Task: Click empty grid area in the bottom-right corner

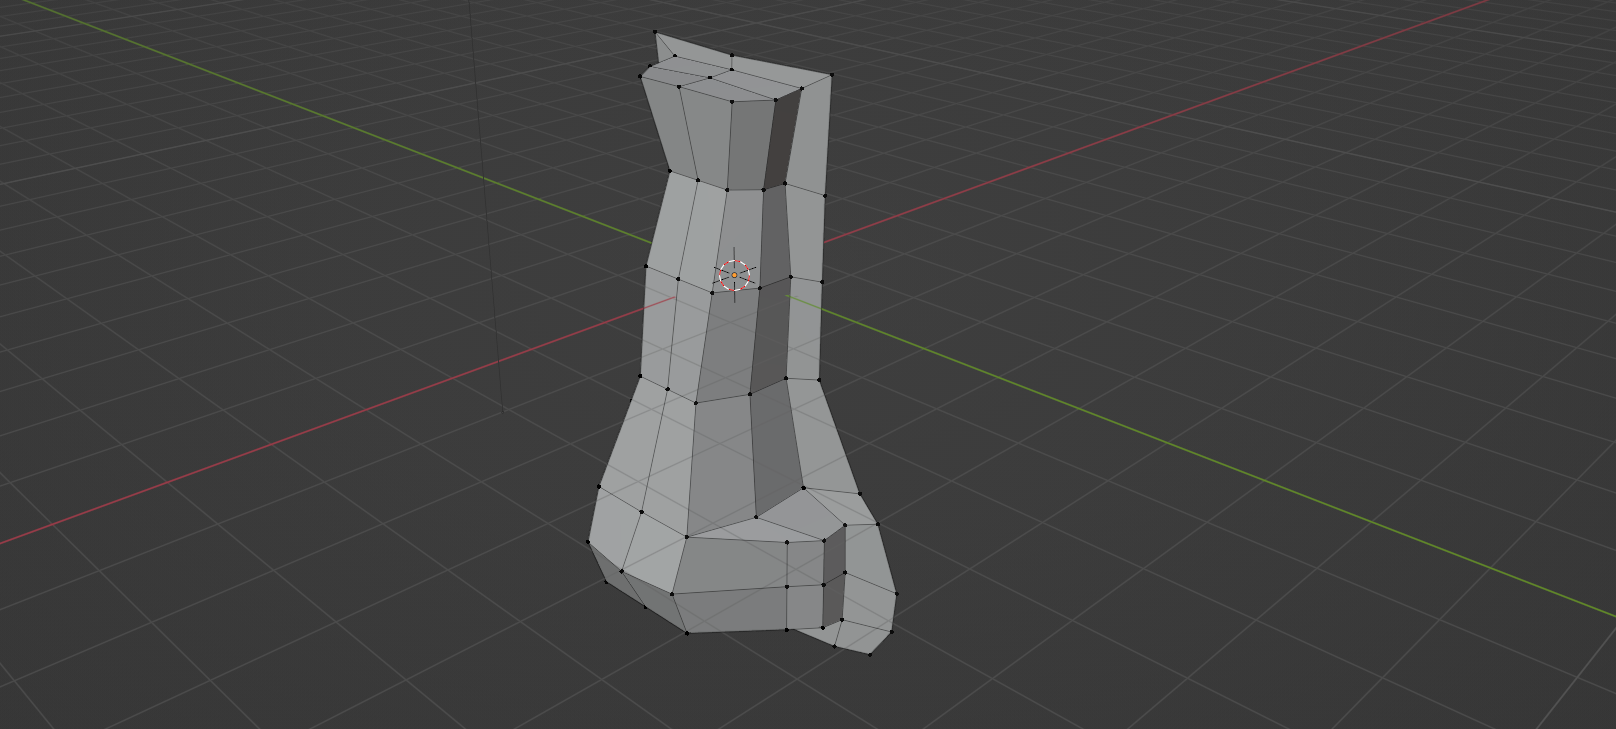Action: [1450, 650]
